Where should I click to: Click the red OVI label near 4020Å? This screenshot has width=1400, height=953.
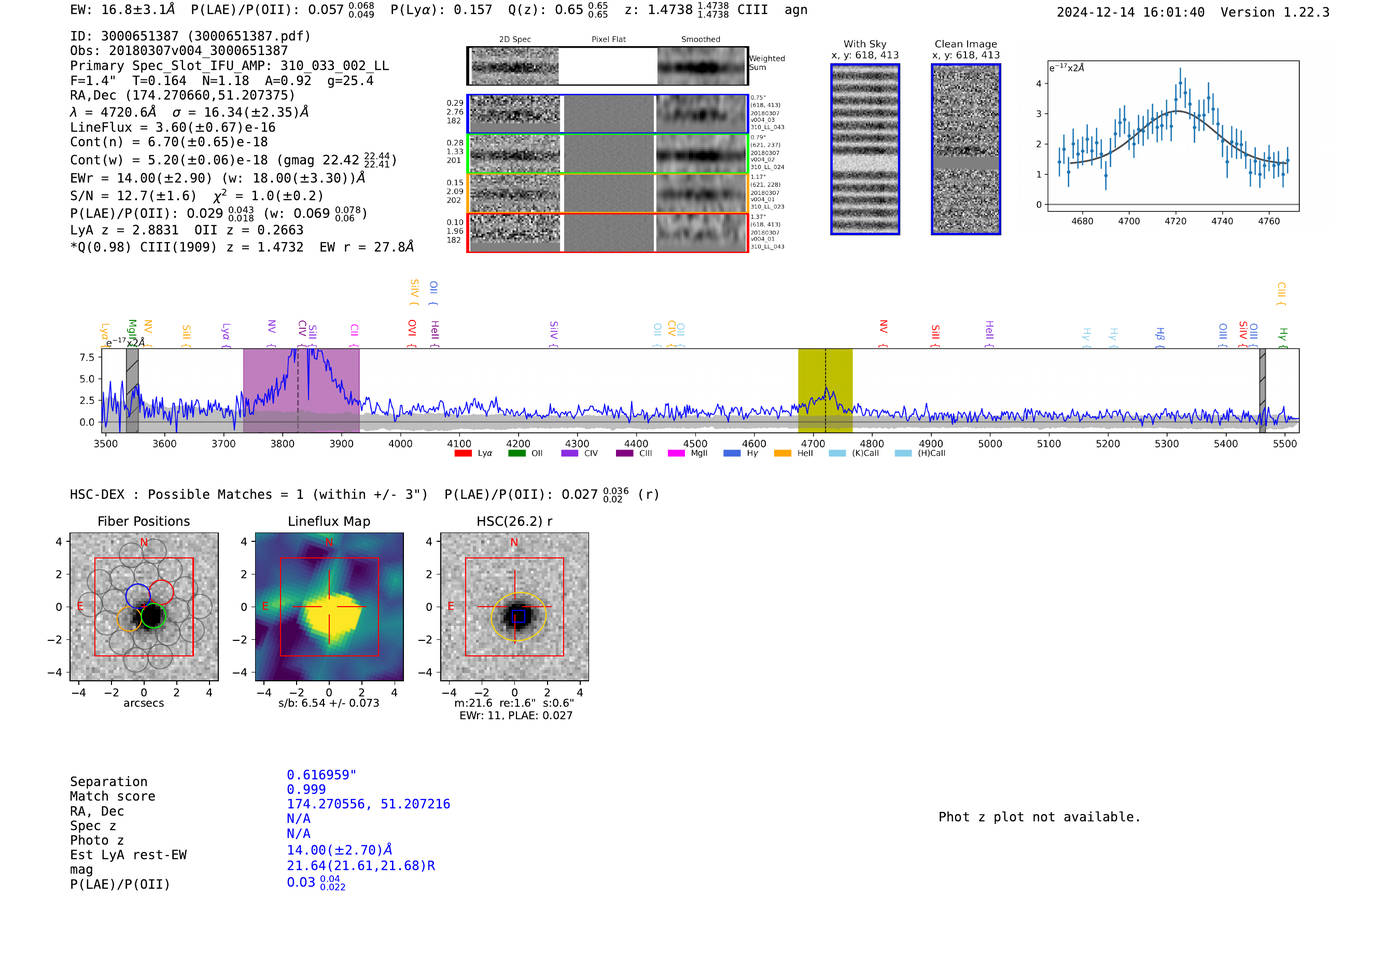pos(411,333)
